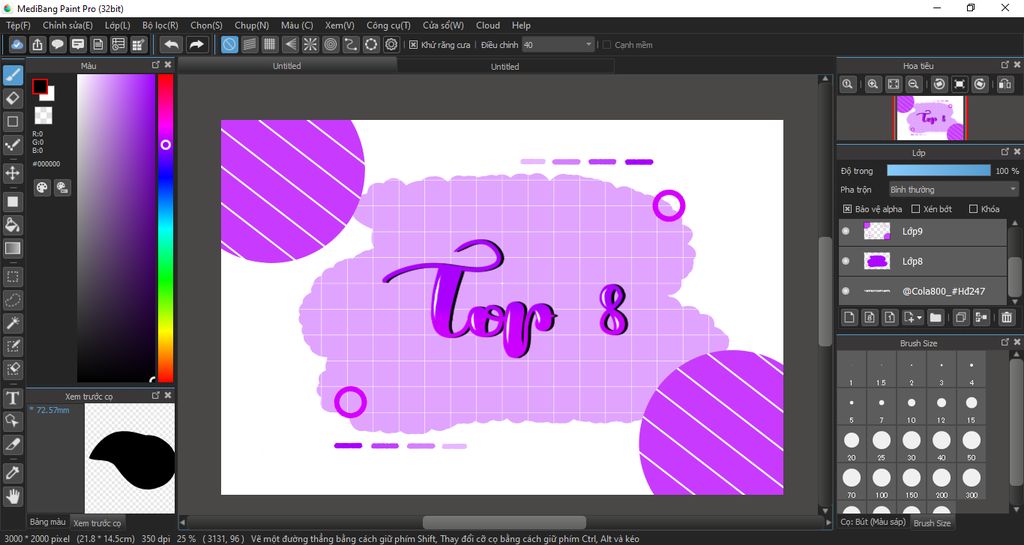Enable crisscross grid snap guide
The width and height of the screenshot is (1024, 545).
(270, 44)
